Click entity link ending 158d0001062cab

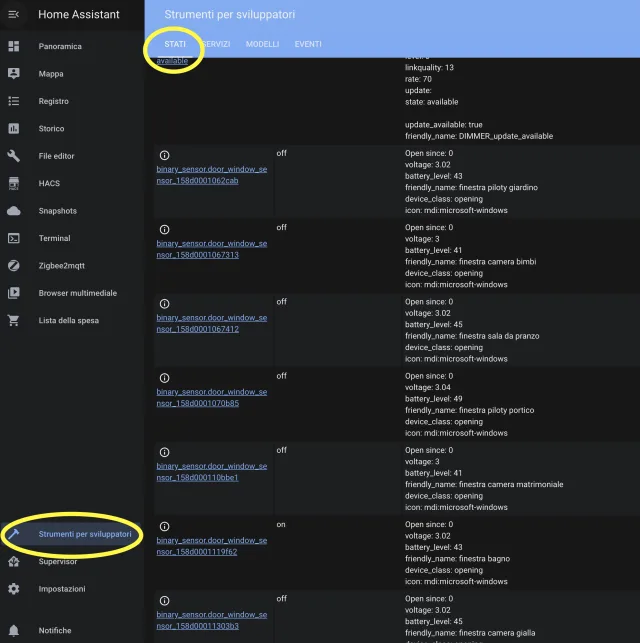(212, 175)
